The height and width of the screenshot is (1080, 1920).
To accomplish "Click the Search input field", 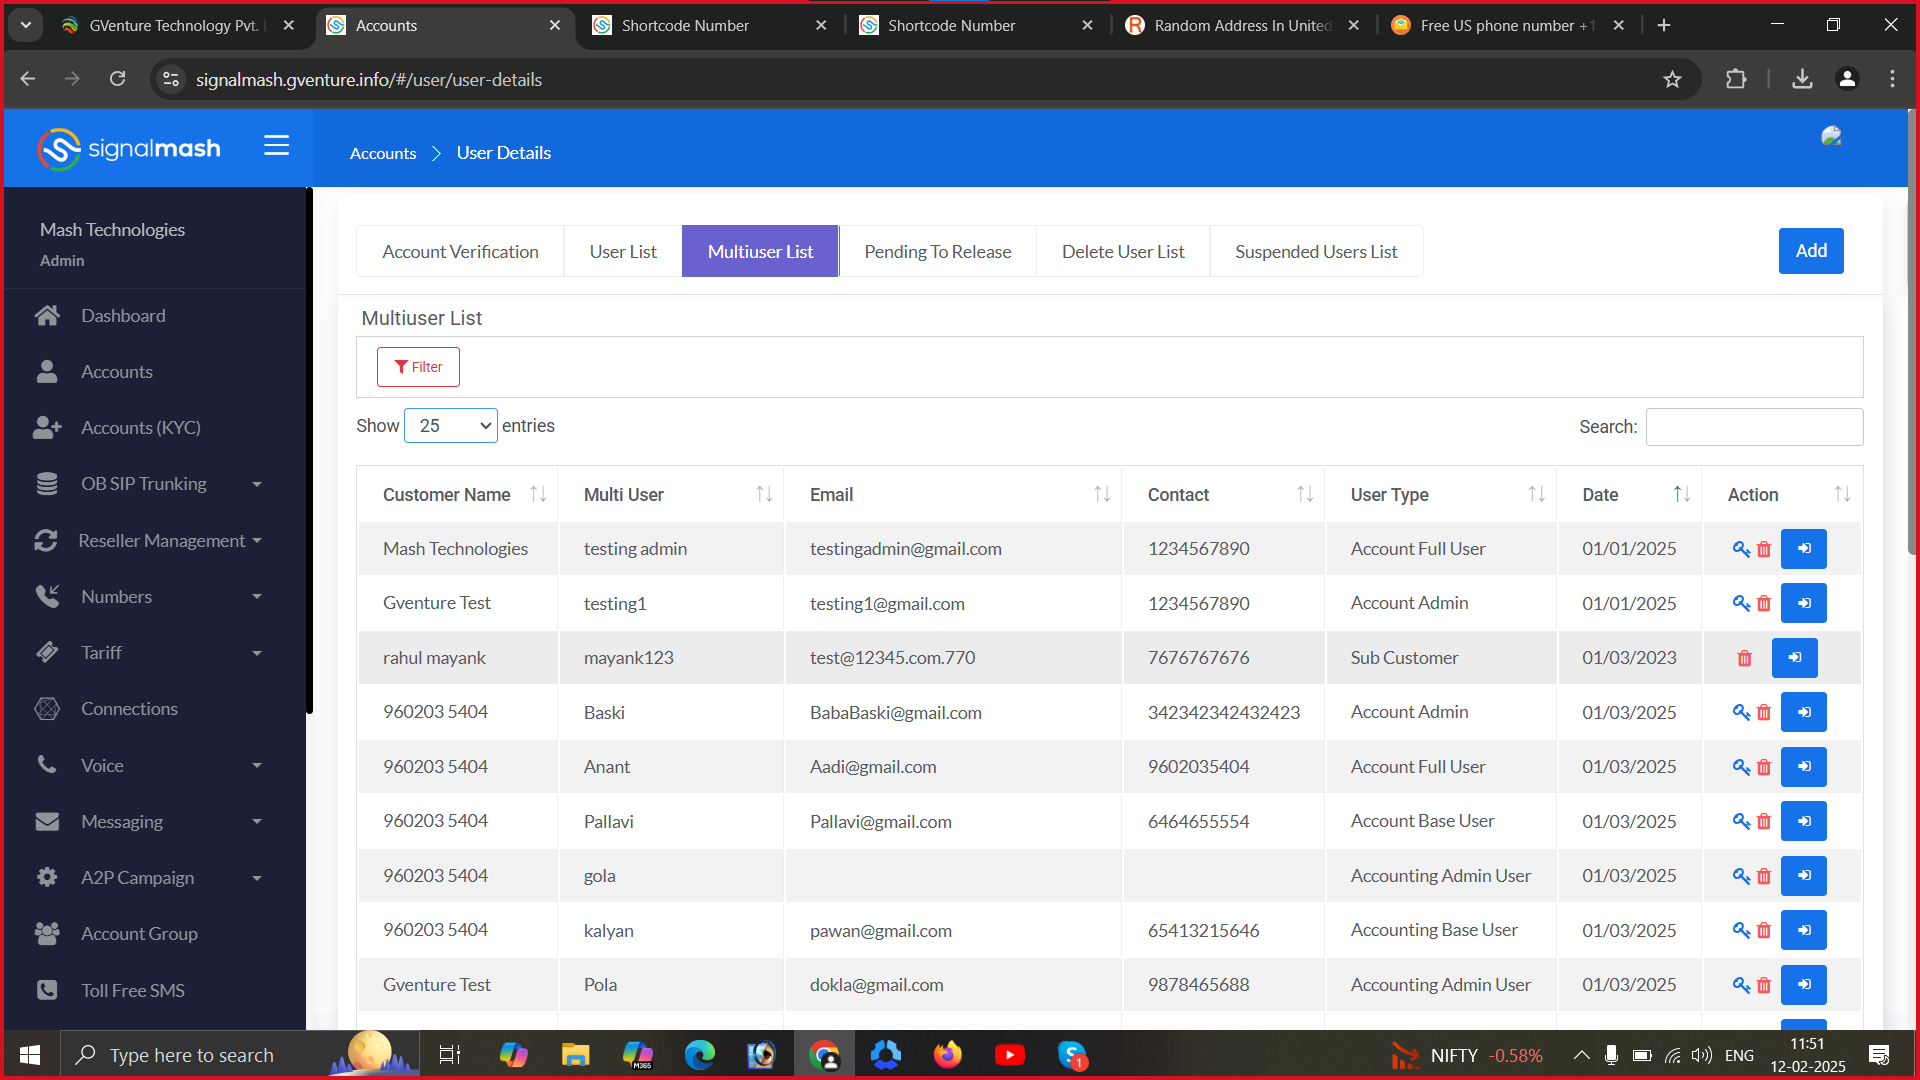I will point(1754,427).
